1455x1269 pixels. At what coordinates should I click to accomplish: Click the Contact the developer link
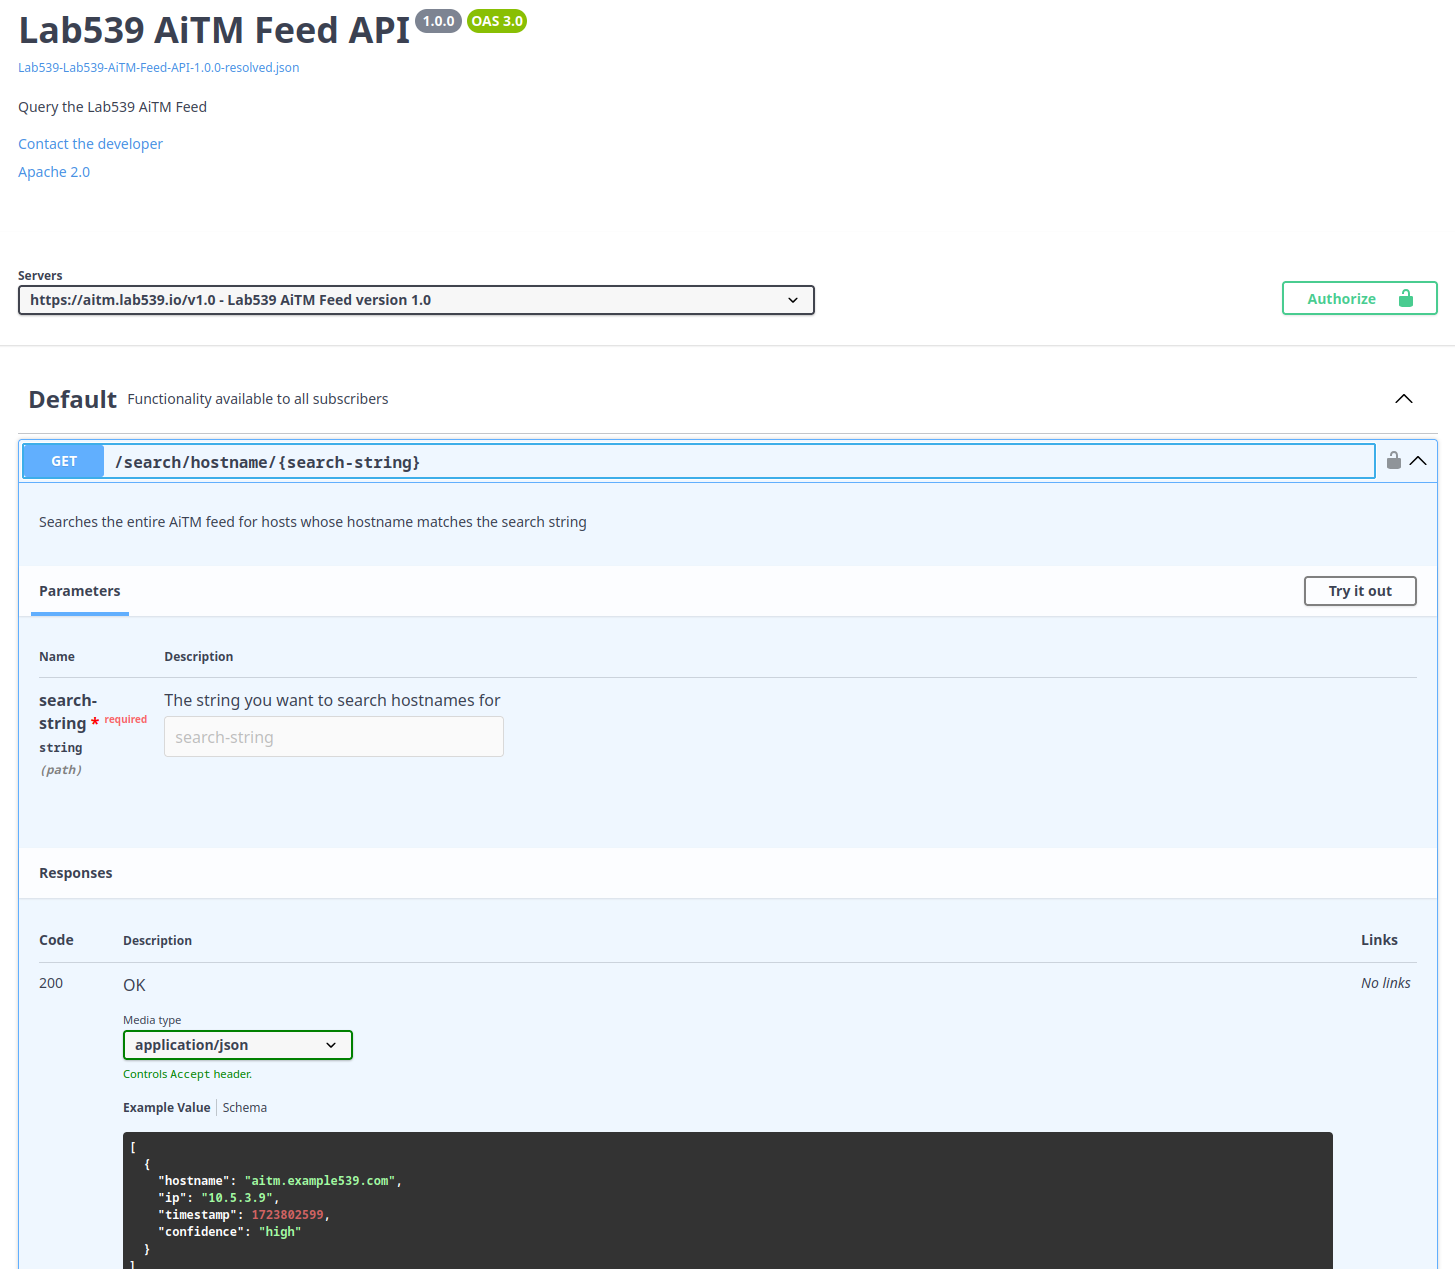(x=90, y=144)
